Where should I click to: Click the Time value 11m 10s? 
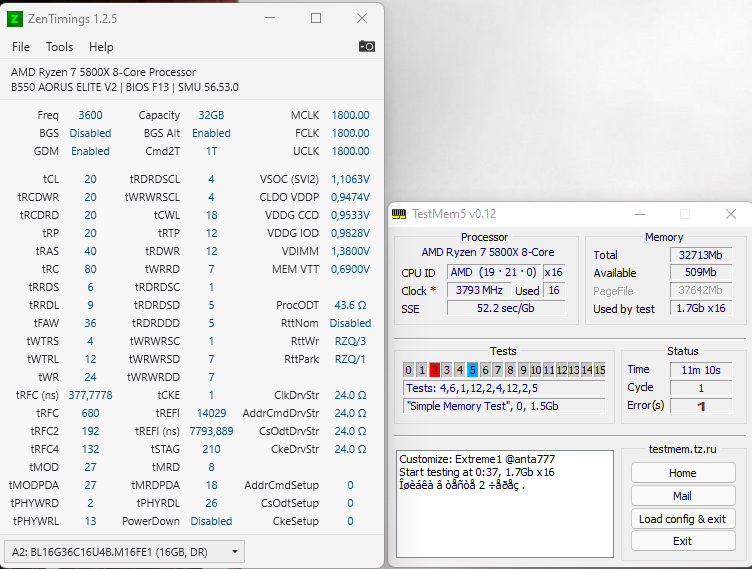(701, 370)
